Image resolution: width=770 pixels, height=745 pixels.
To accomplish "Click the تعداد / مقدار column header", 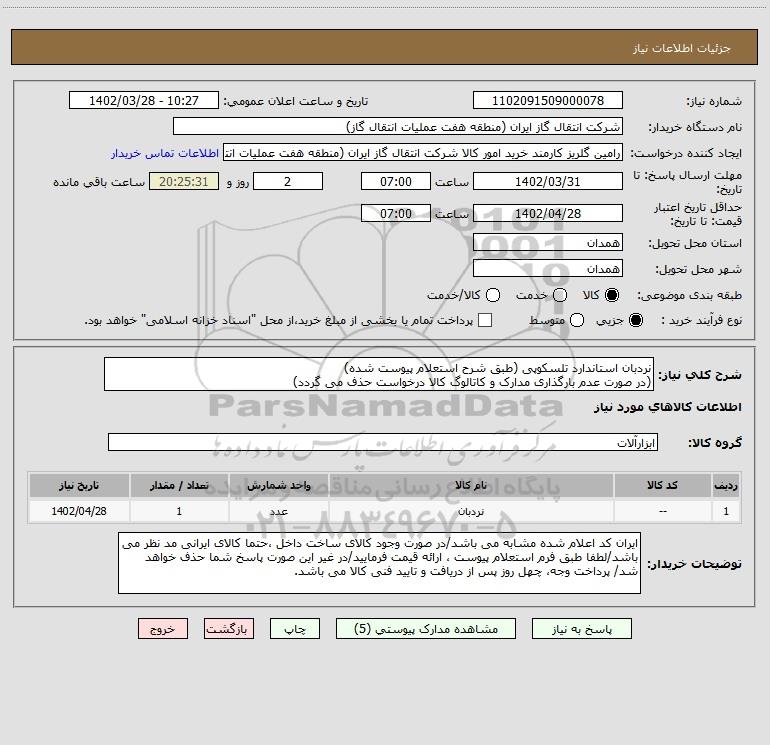I will pos(179,485).
